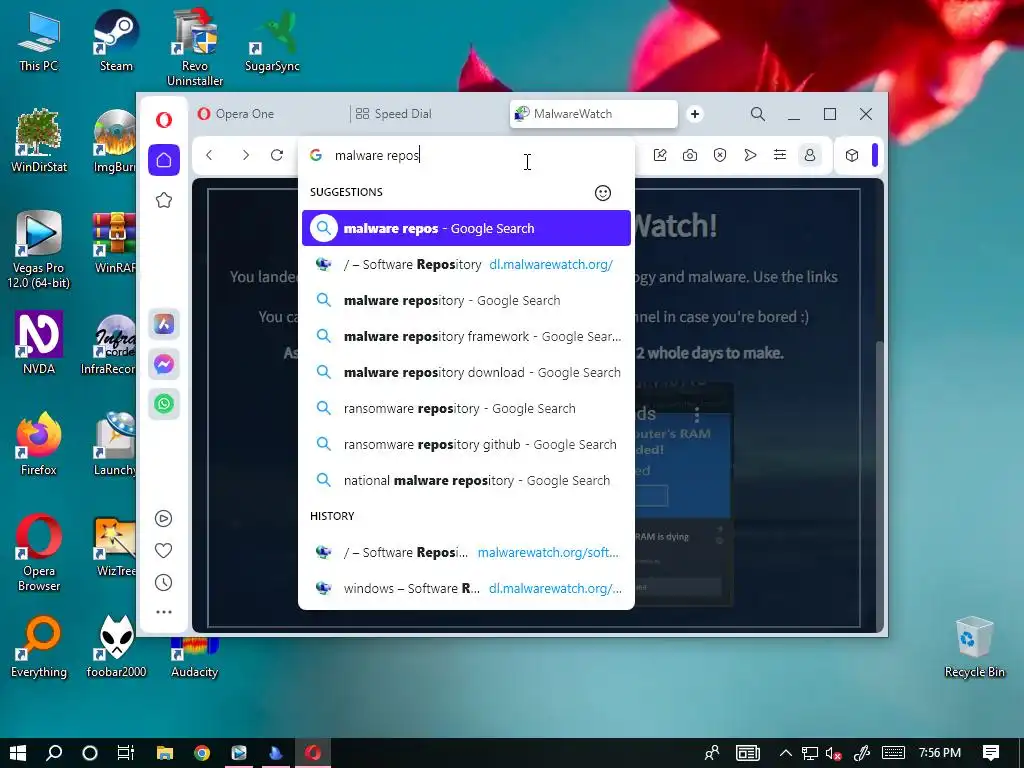1024x768 pixels.
Task: Open the Action Center notifications icon
Action: [991, 753]
